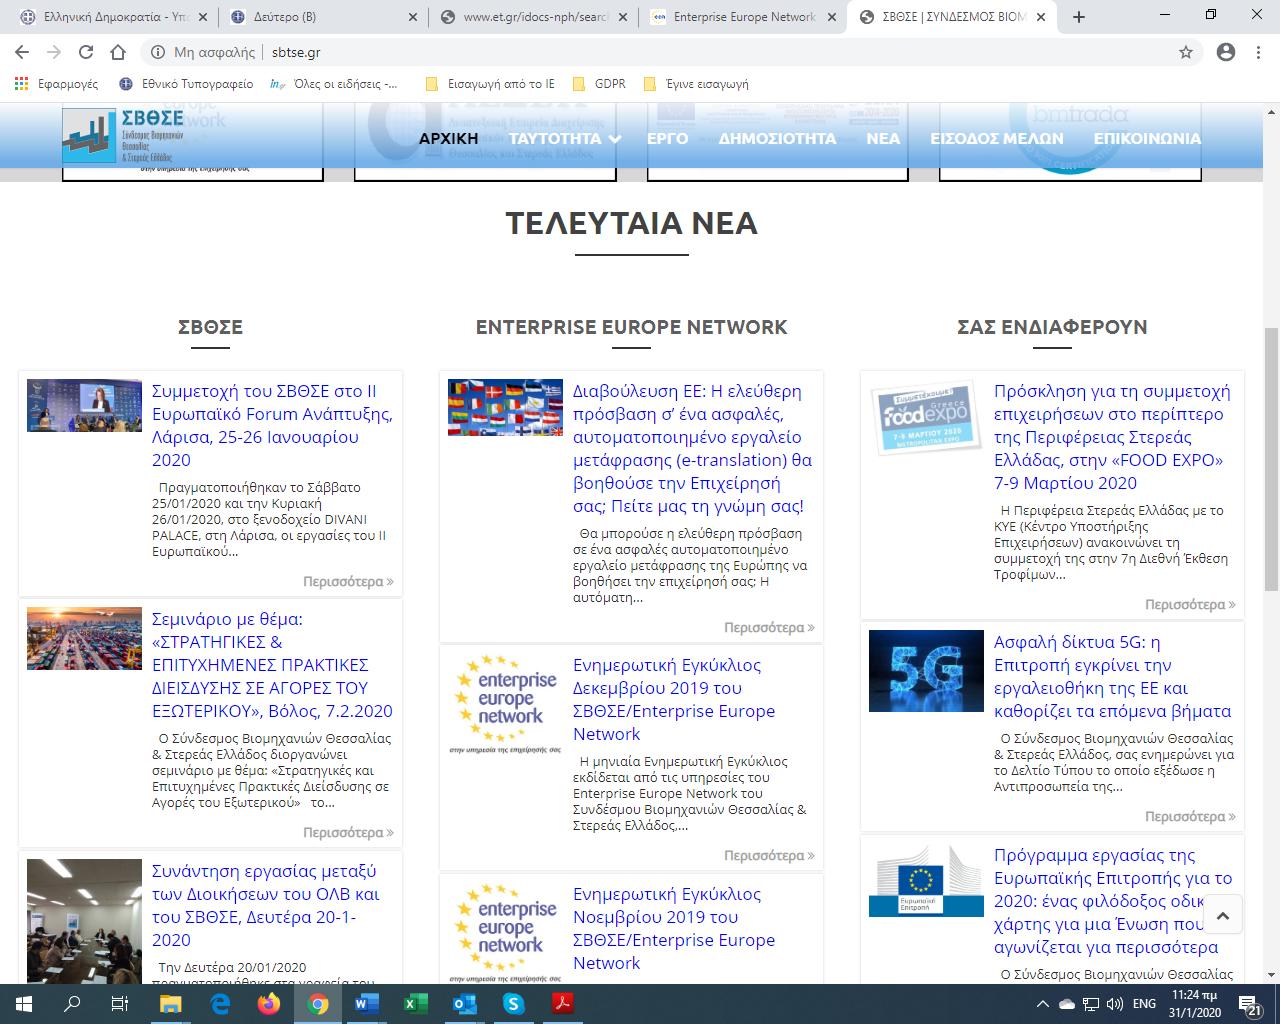
Task: Go to the ΑΡΧΙΚΗ menu item
Action: (449, 139)
